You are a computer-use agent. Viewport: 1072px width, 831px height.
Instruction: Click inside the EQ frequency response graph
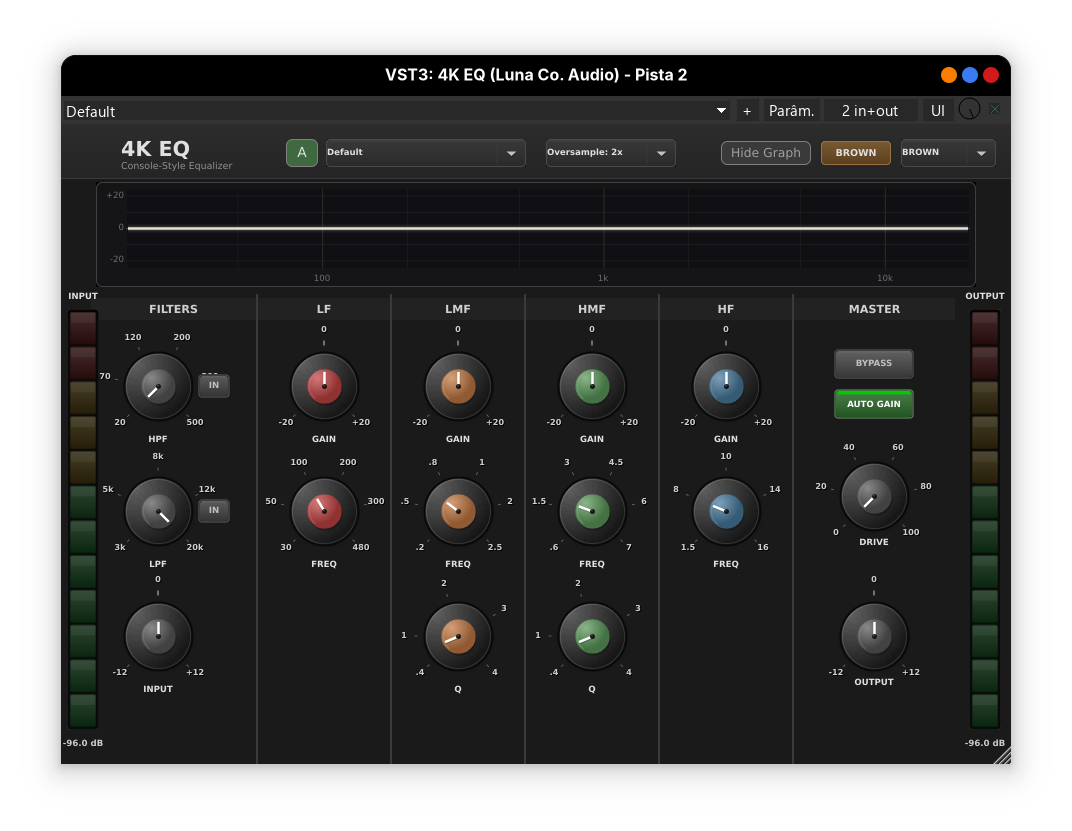coord(536,230)
